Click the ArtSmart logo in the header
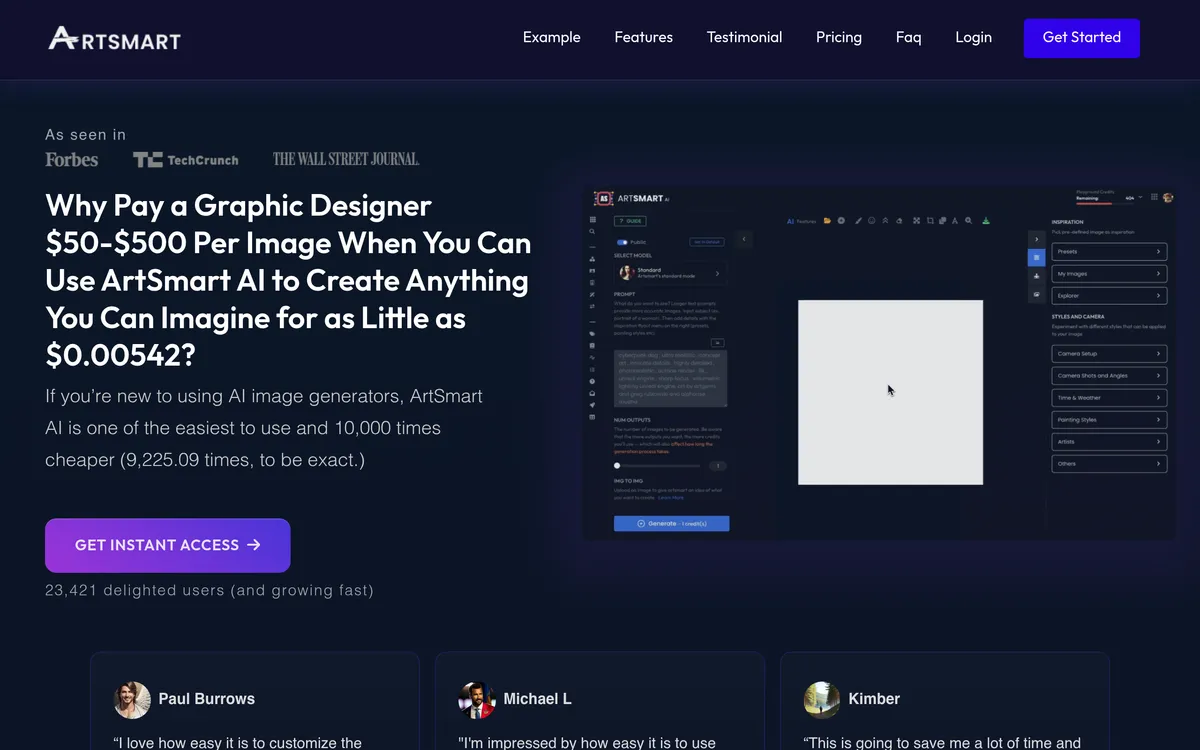 (x=115, y=38)
